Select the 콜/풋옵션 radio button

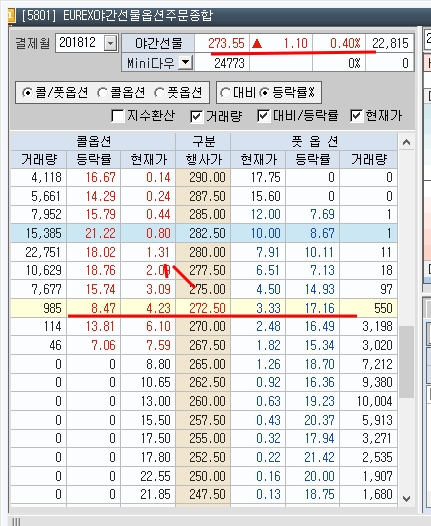click(x=27, y=92)
